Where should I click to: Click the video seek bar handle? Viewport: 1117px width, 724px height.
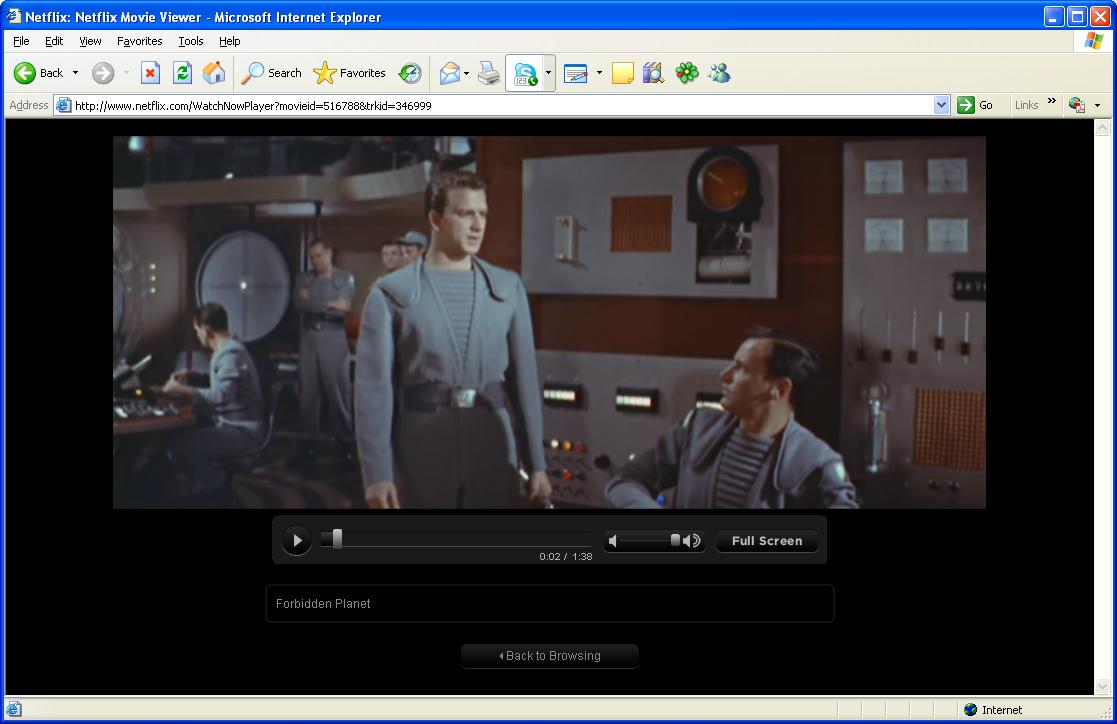pos(337,540)
